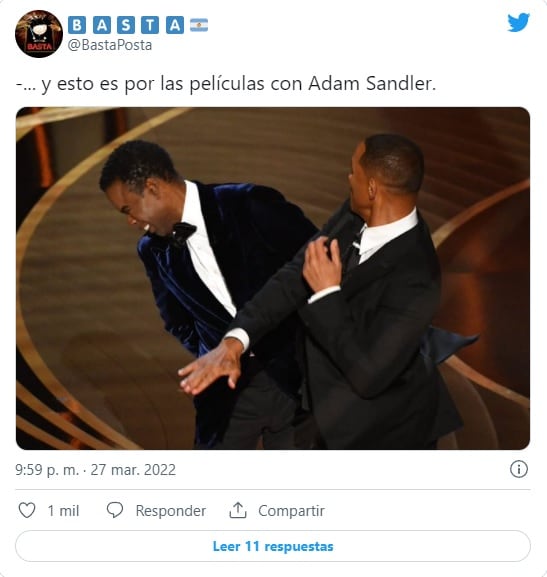Click the letter B block in display name
The image size is (547, 577).
pos(77,25)
